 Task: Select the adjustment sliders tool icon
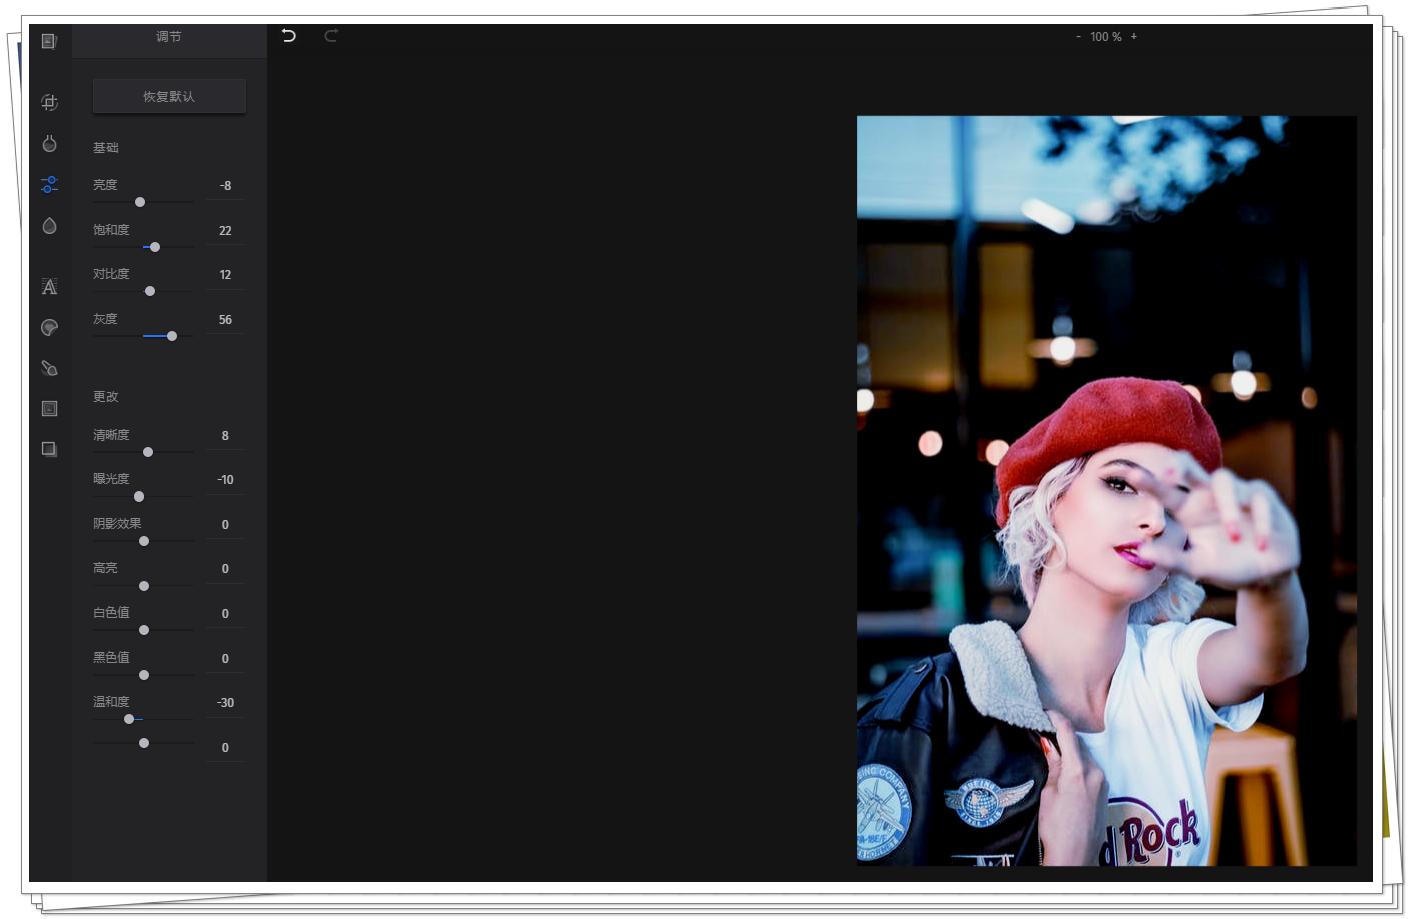tap(49, 185)
